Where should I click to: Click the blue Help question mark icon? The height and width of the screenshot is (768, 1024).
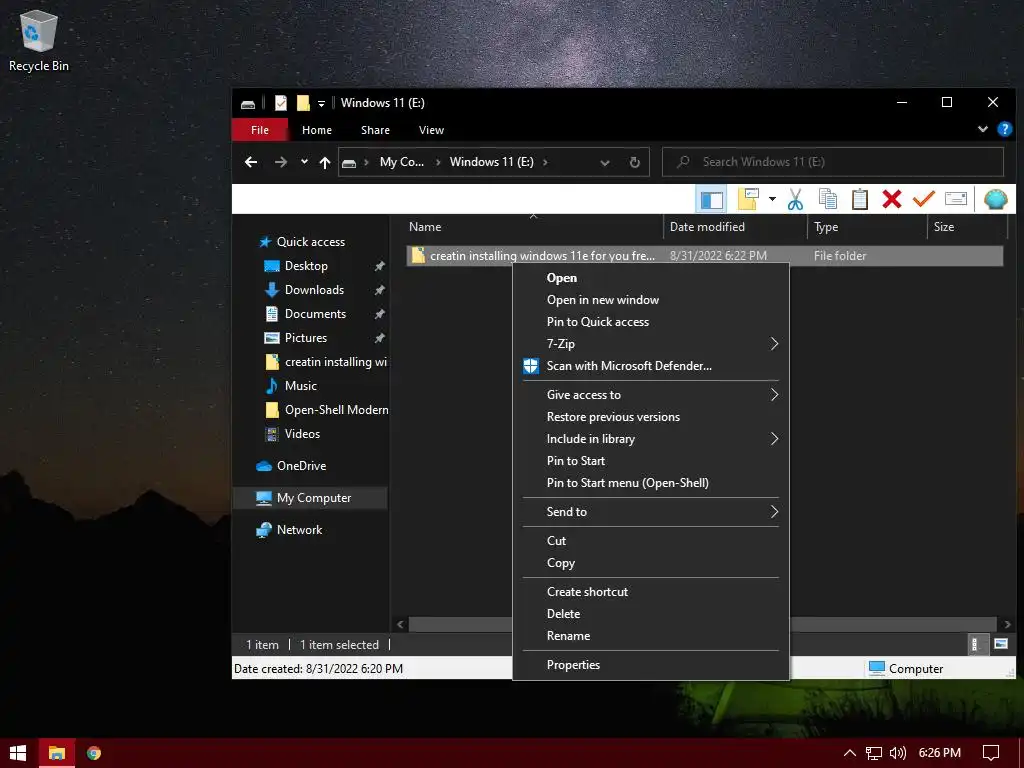[1004, 129]
